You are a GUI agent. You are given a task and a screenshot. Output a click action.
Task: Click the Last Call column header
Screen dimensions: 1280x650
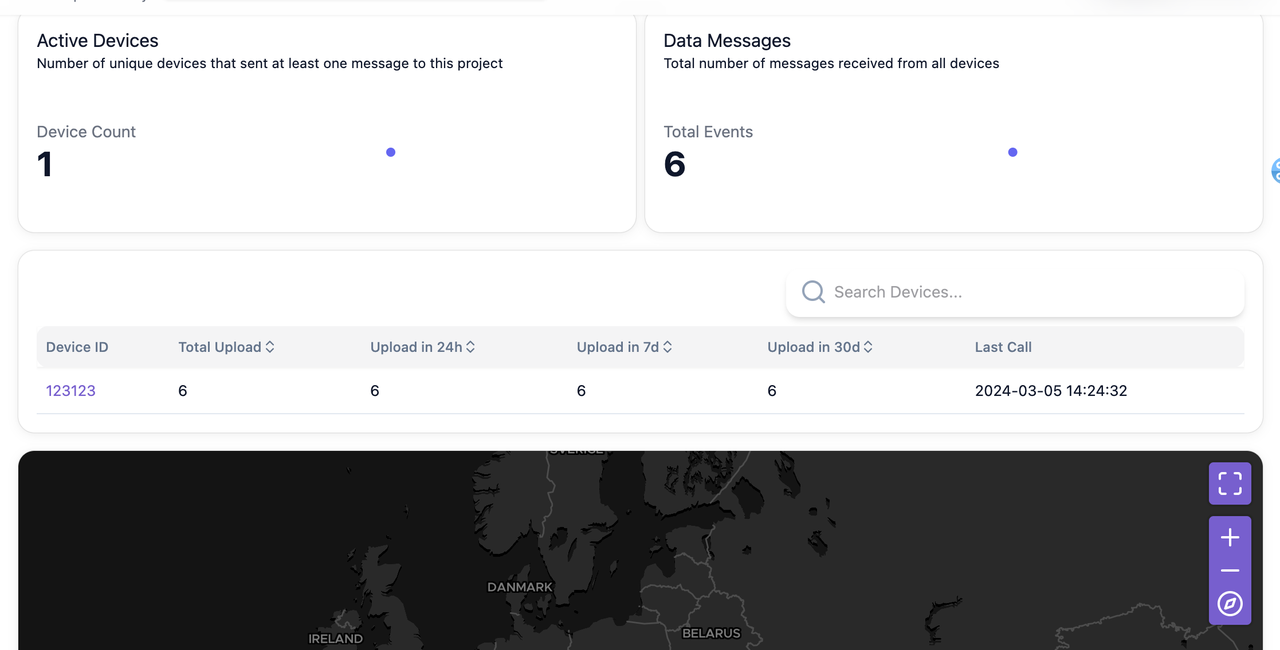pos(1003,347)
